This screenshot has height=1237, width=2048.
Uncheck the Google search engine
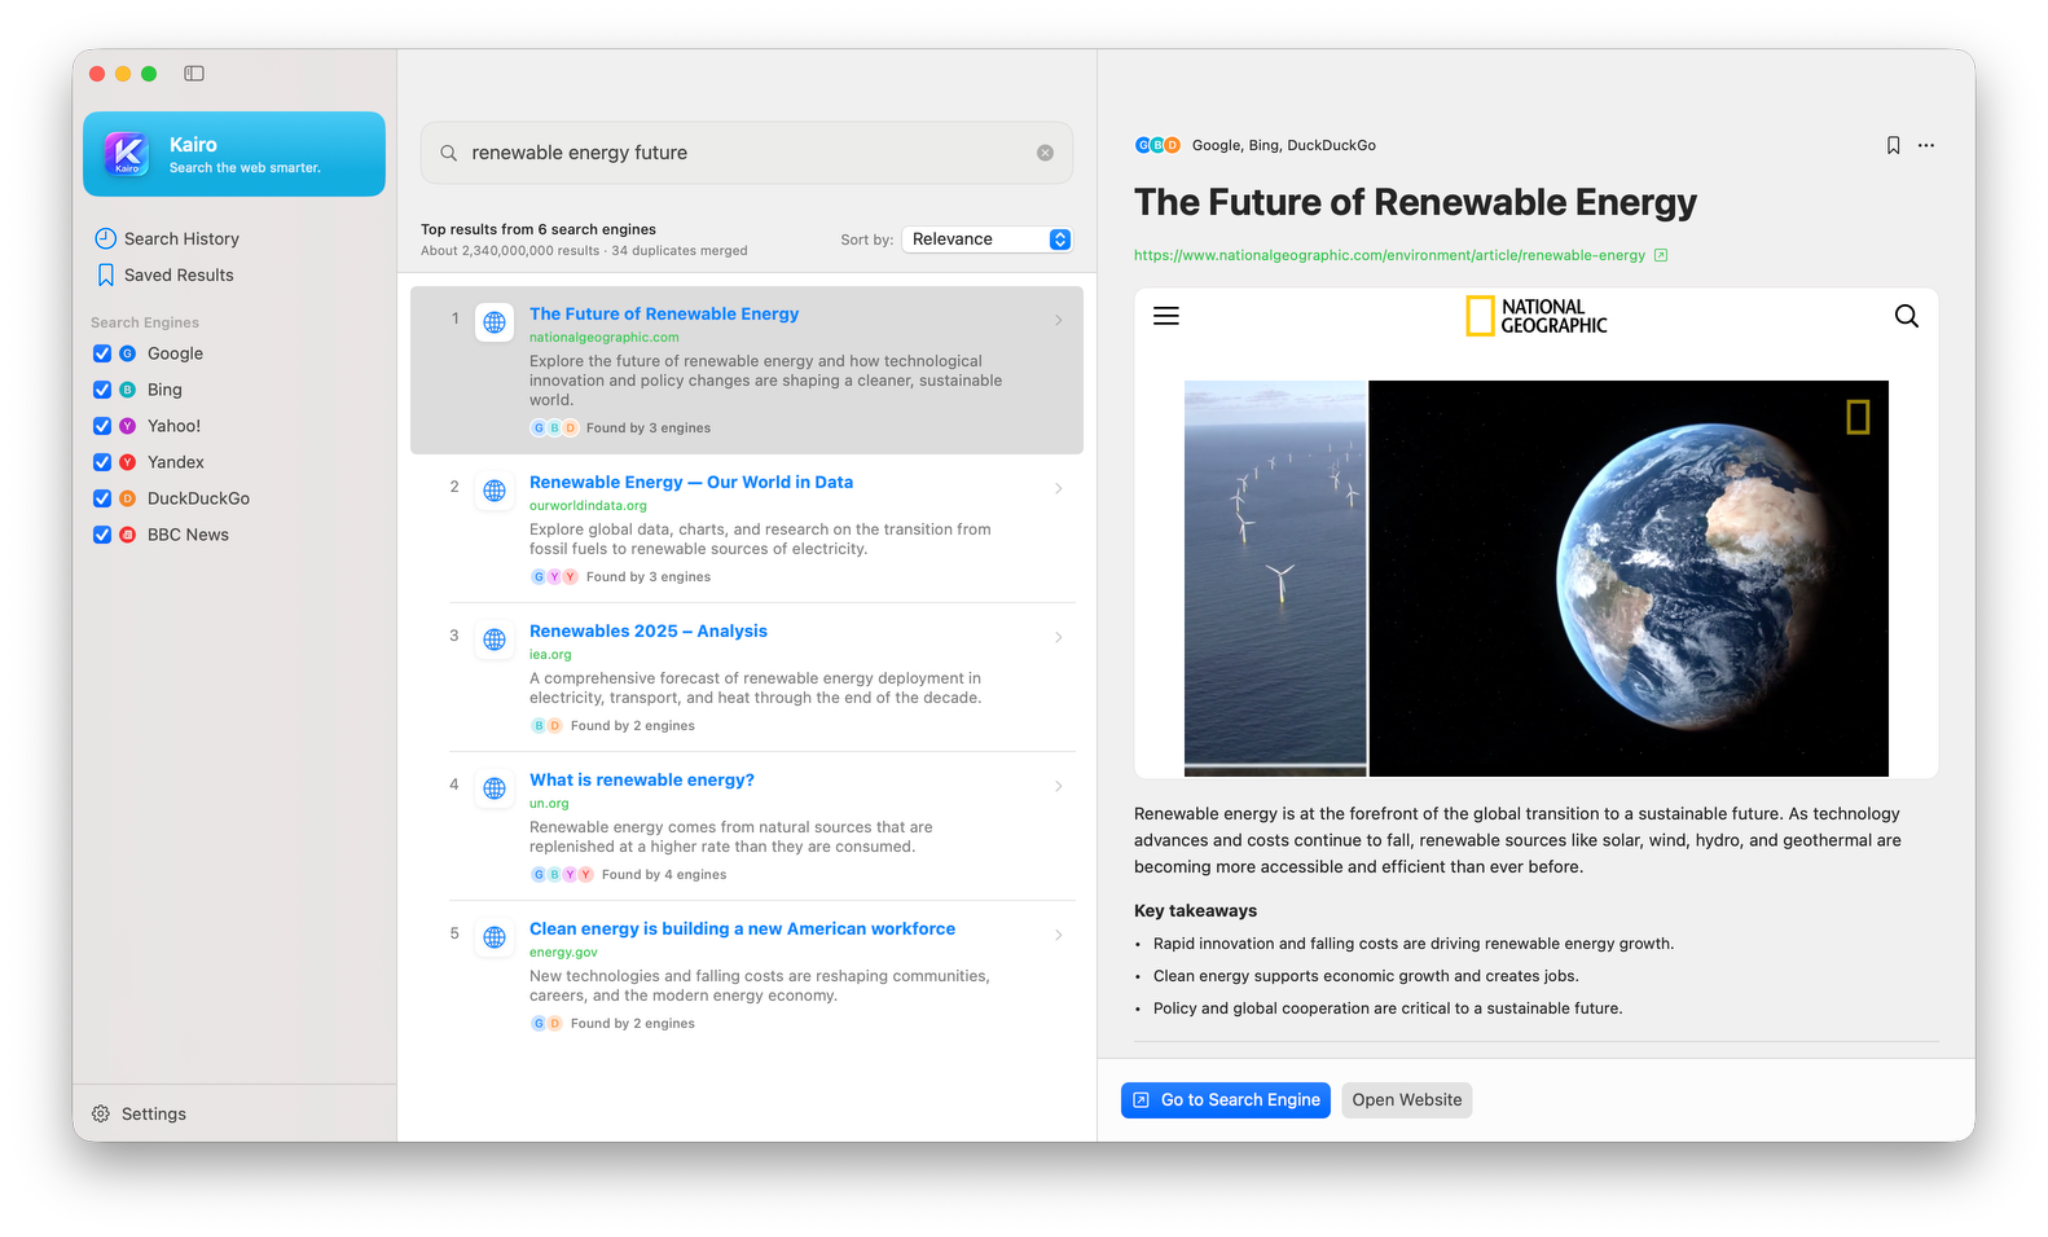[101, 353]
